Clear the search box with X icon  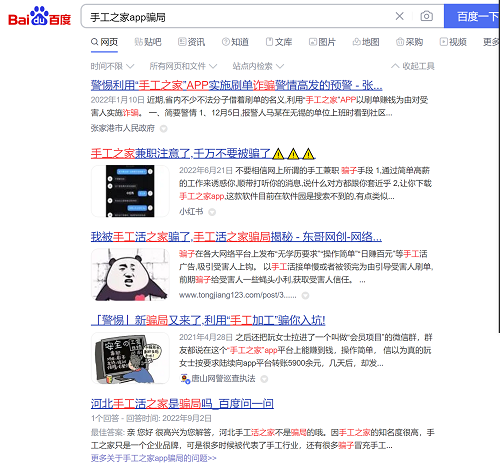click(399, 16)
